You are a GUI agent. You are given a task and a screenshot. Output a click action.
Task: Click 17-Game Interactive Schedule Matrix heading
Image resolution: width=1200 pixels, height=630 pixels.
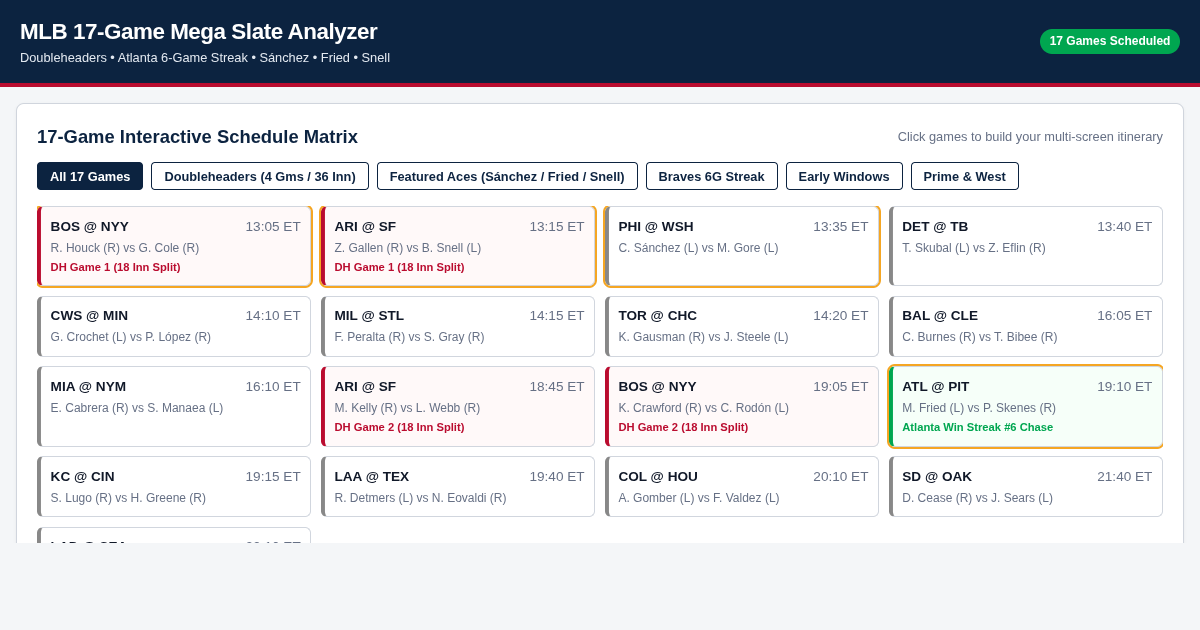(197, 137)
